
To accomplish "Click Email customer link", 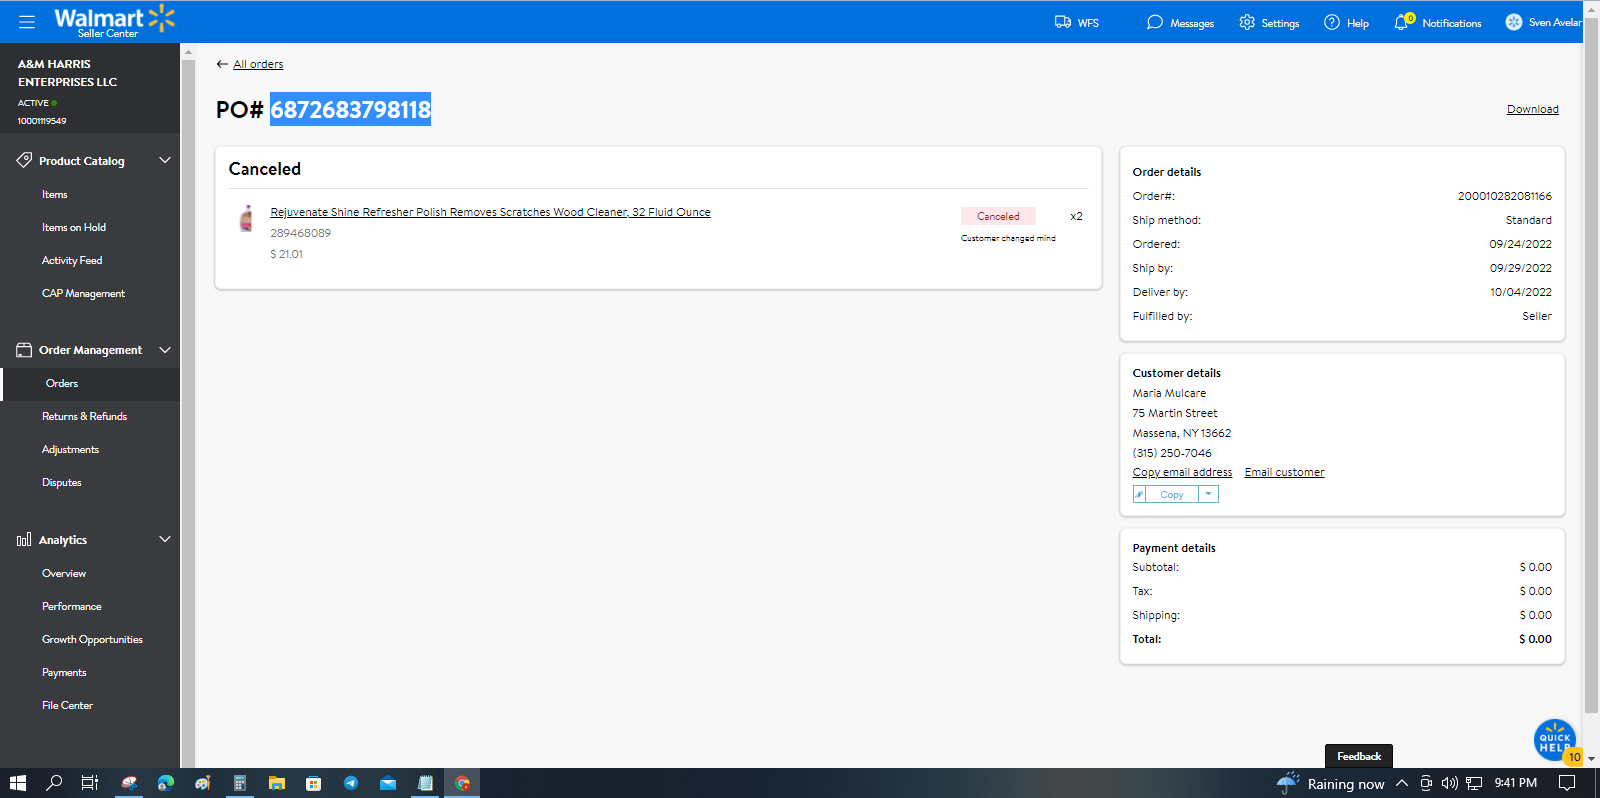I will coord(1284,472).
